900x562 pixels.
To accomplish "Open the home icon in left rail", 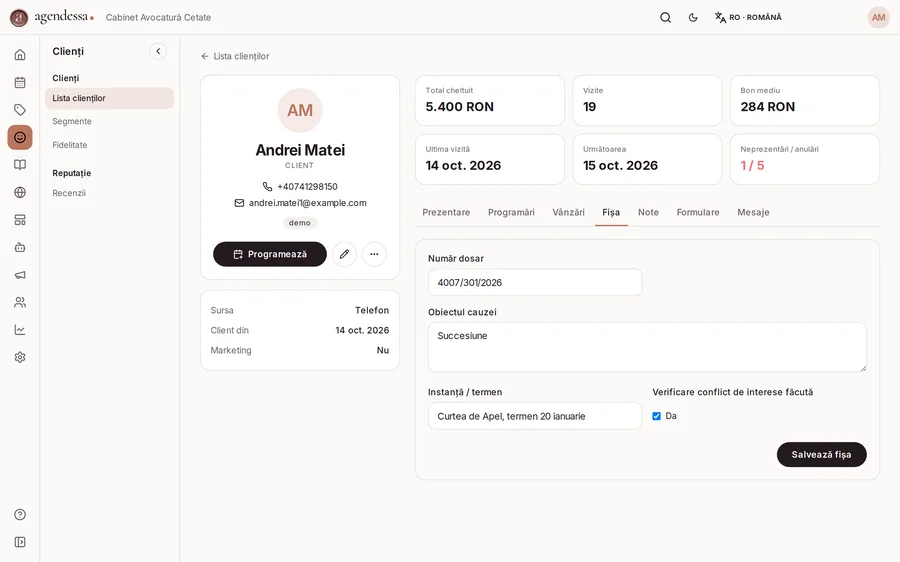I will (x=20, y=55).
